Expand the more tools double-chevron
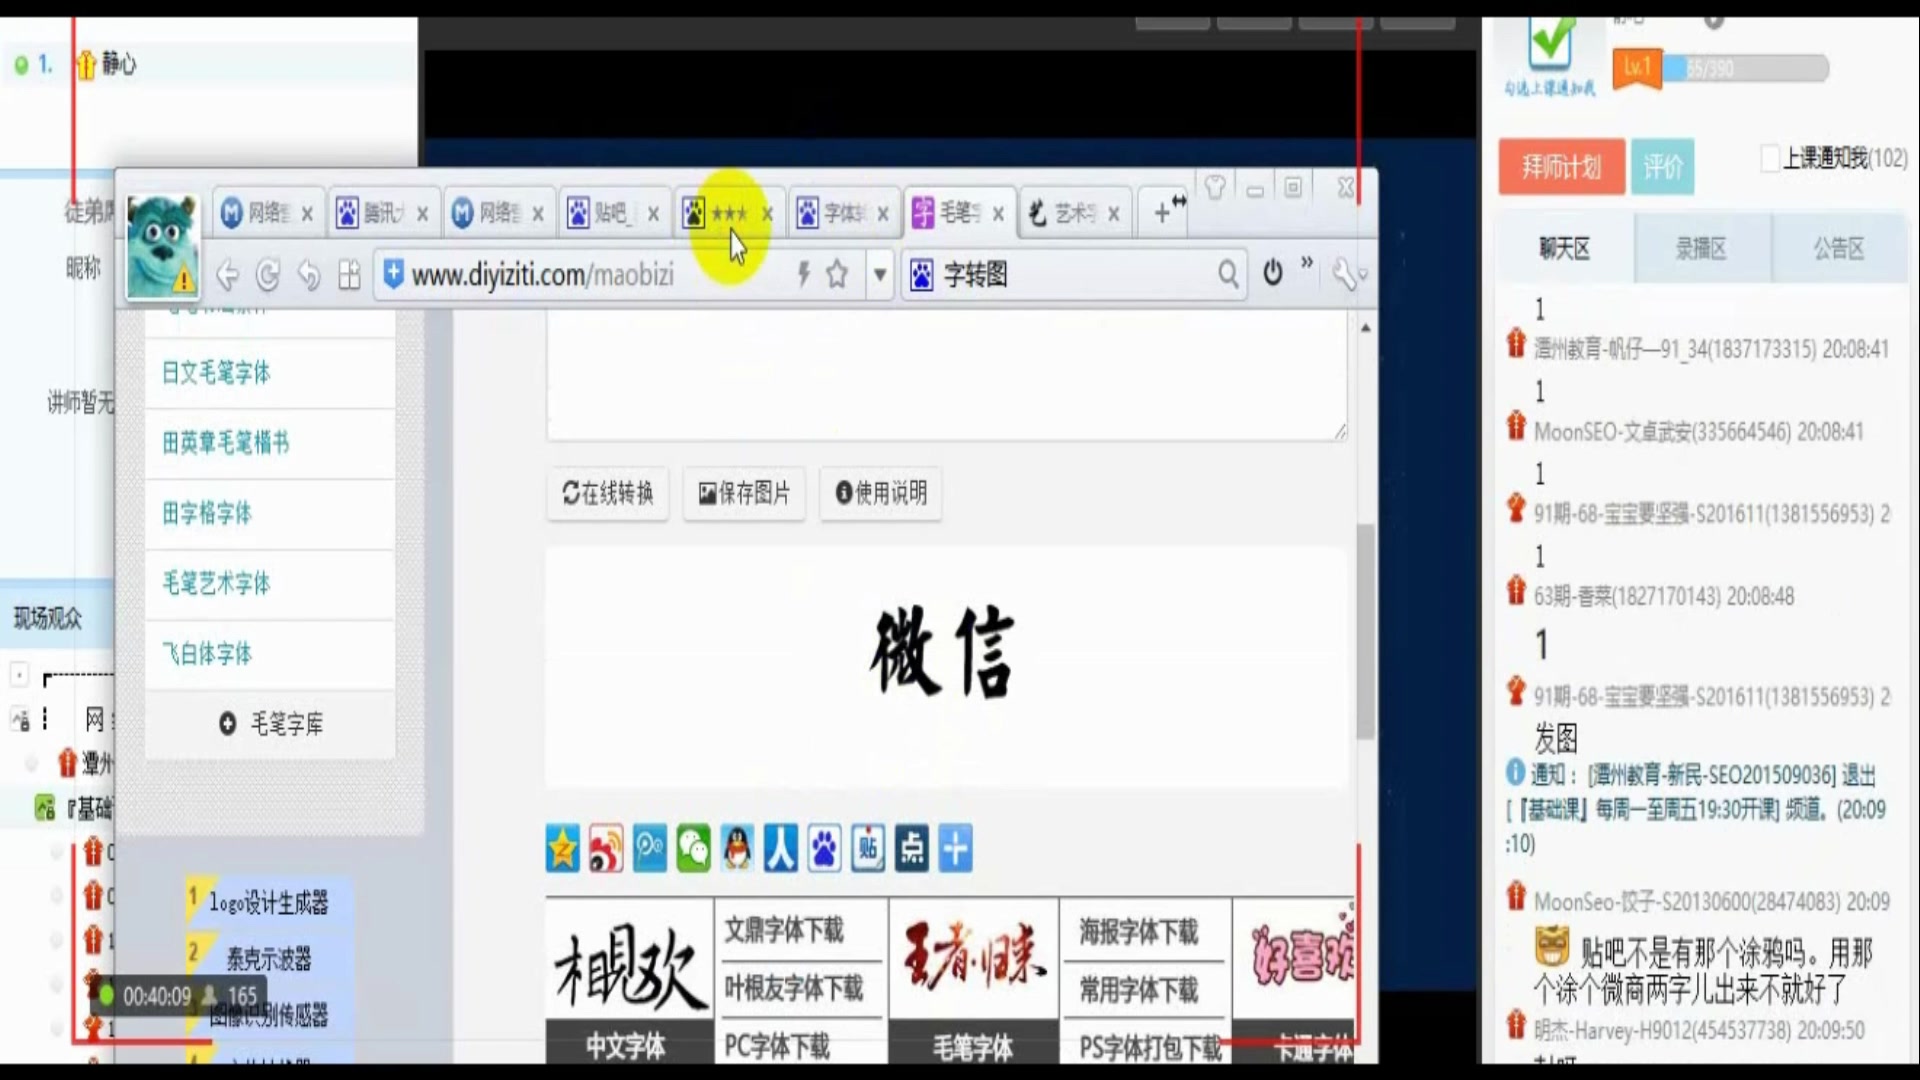Screen dimensions: 1920x1080 click(x=1307, y=263)
